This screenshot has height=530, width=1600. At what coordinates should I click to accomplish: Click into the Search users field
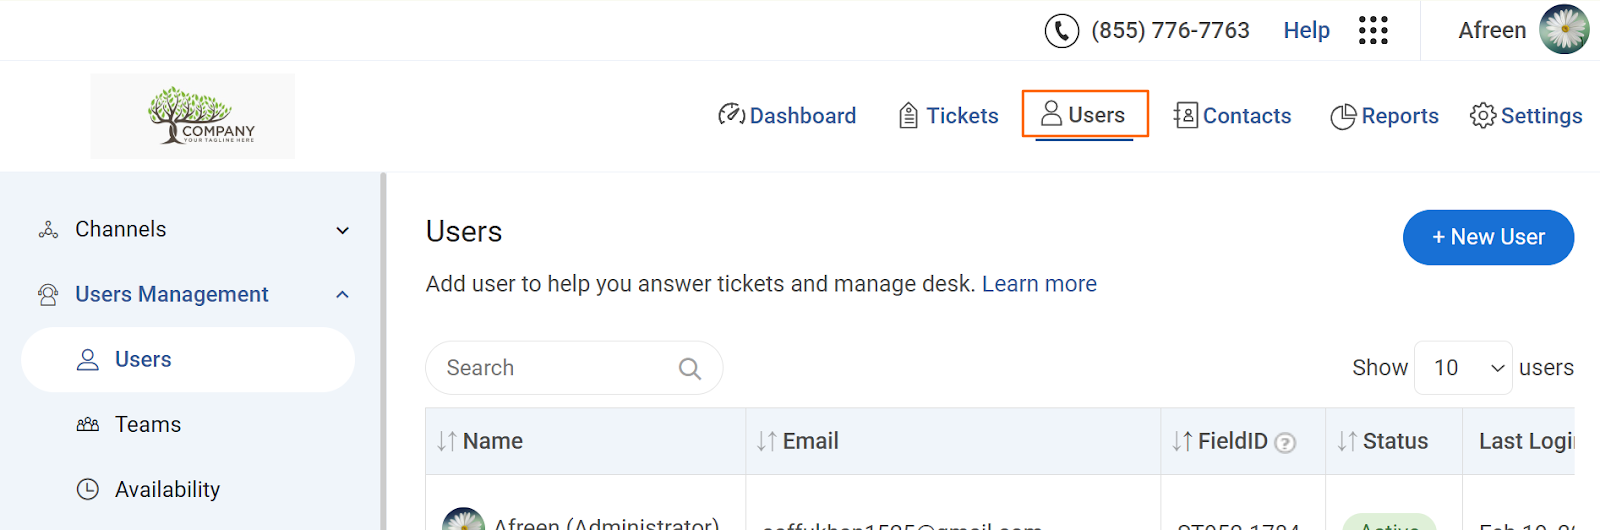[555, 368]
